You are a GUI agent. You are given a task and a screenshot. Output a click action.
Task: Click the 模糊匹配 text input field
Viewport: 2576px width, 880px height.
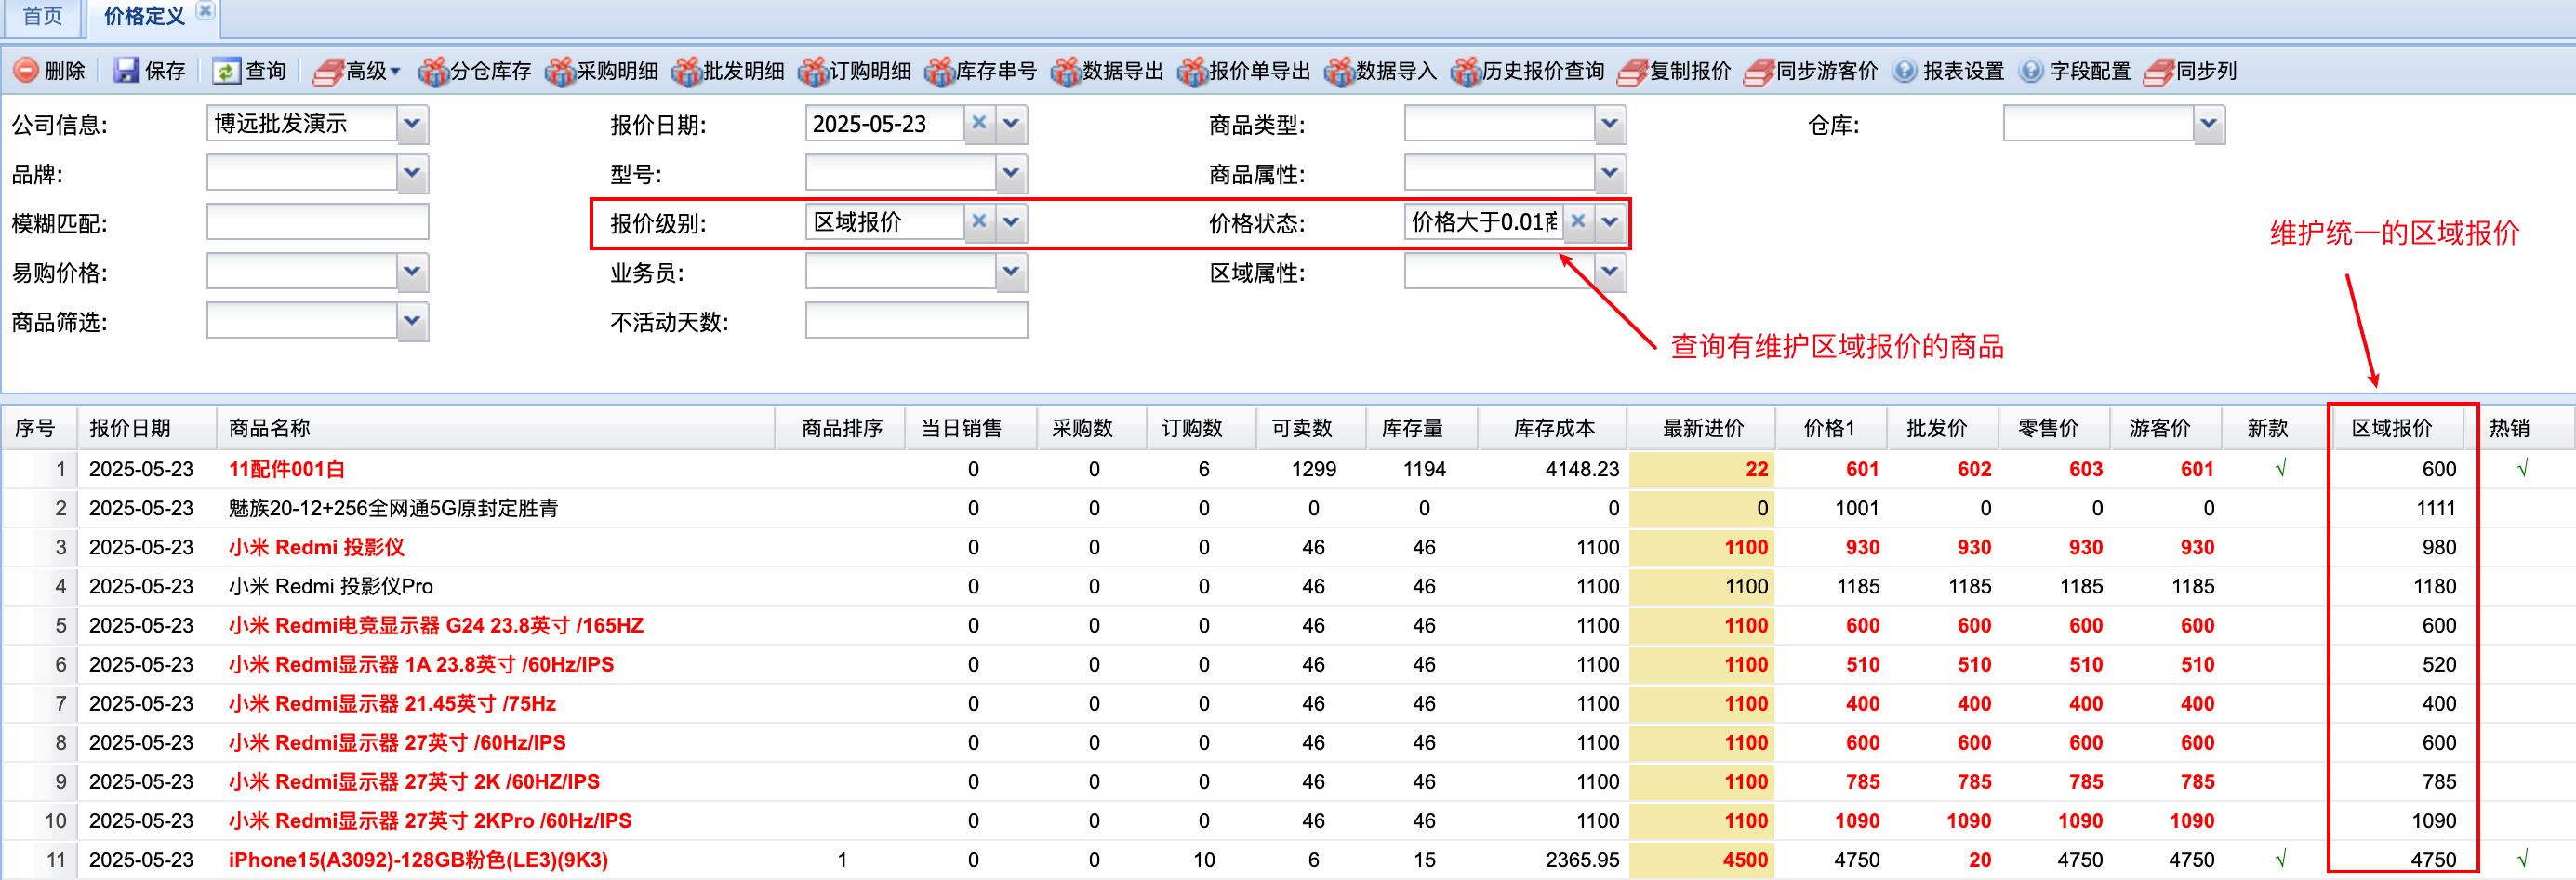coord(317,222)
